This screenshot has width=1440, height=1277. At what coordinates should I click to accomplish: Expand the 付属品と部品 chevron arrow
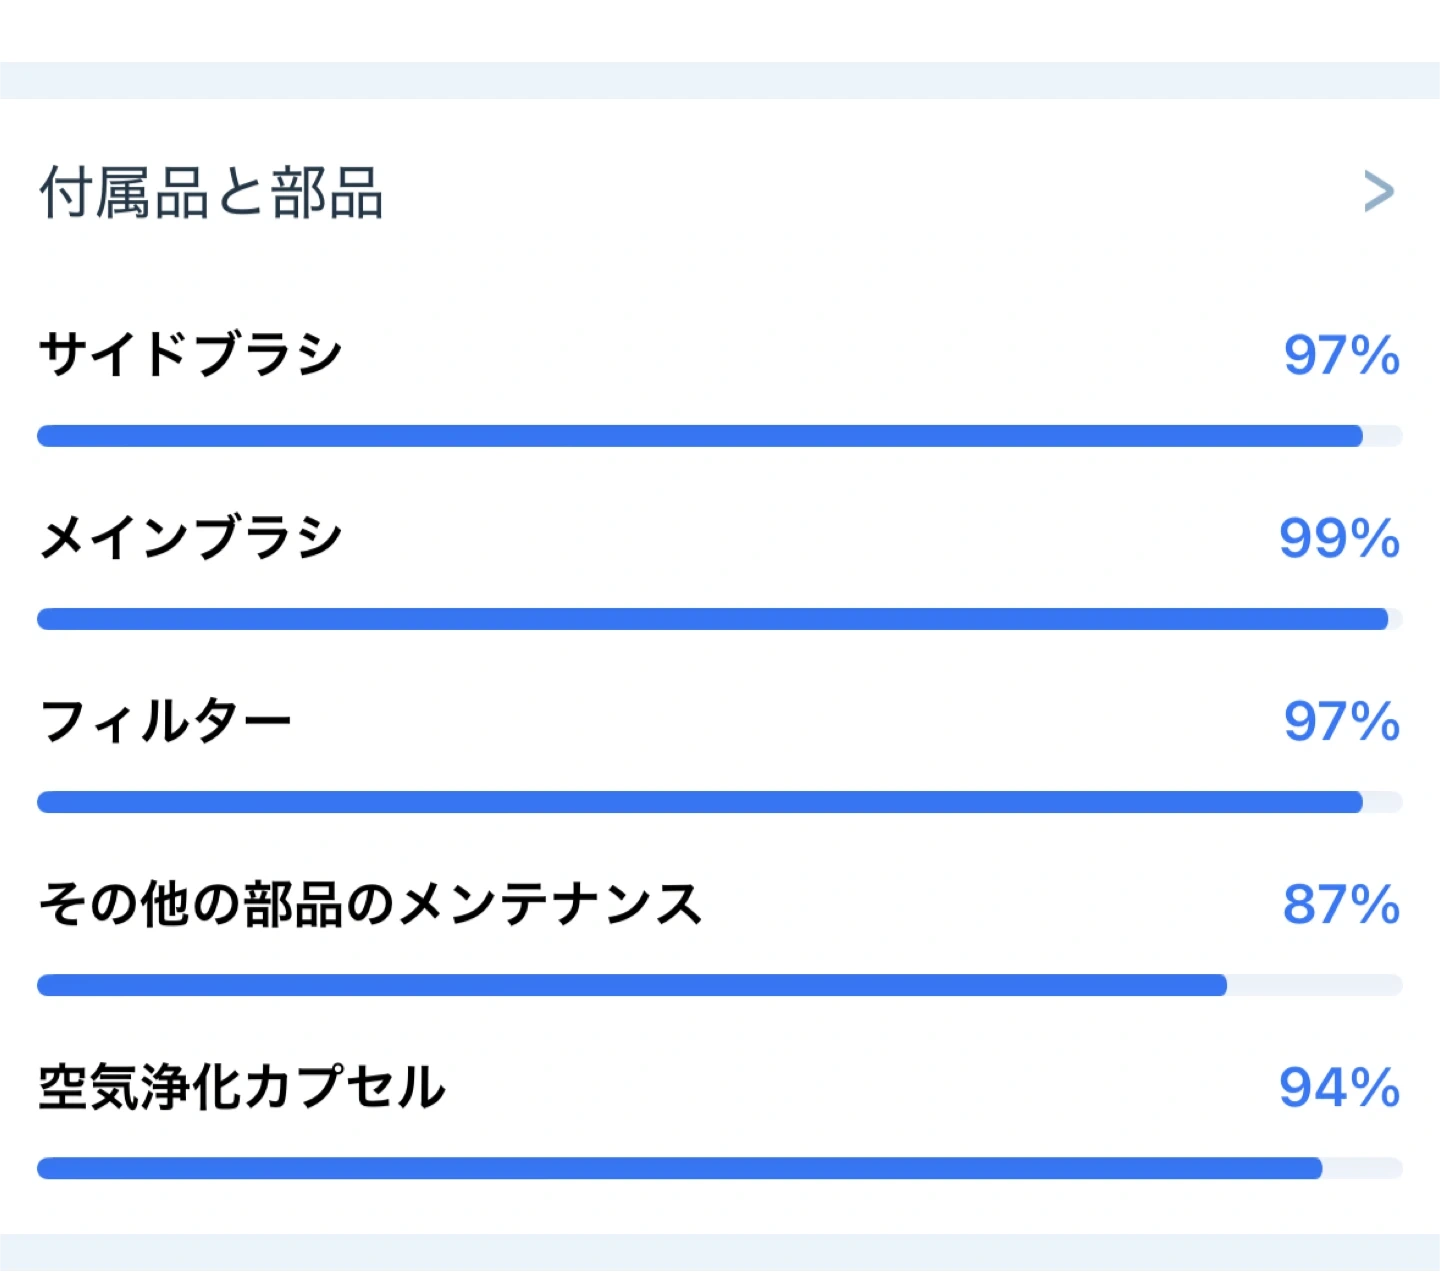1378,191
